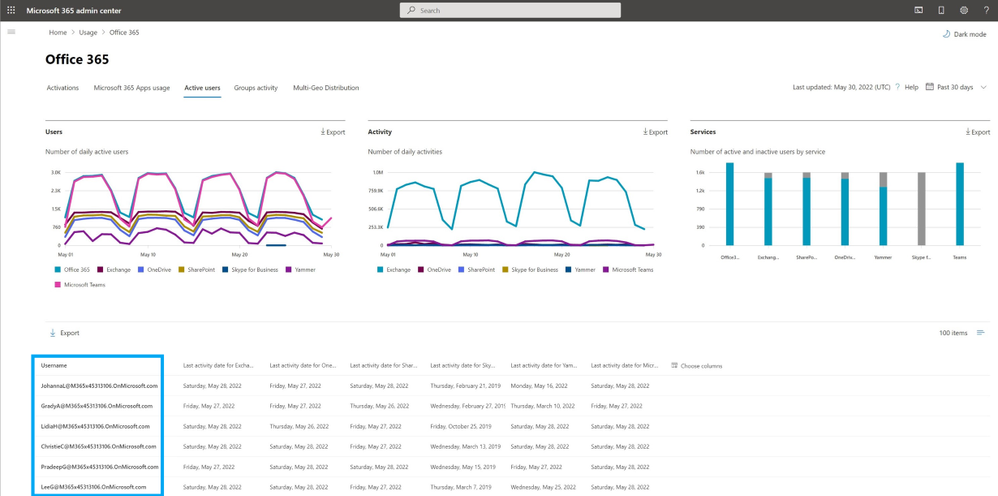Click the 100 items count
The width and height of the screenshot is (998, 496).
(x=953, y=333)
